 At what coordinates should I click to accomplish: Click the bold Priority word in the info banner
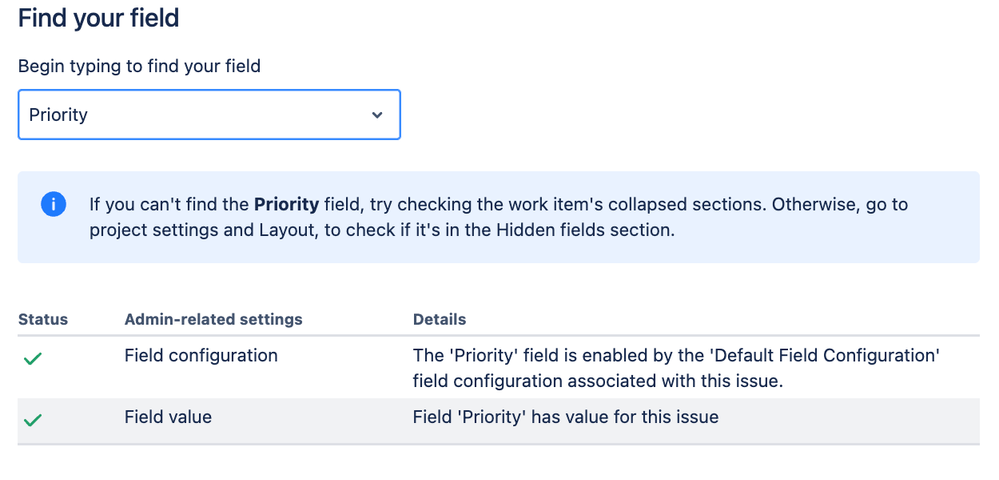coord(286,205)
